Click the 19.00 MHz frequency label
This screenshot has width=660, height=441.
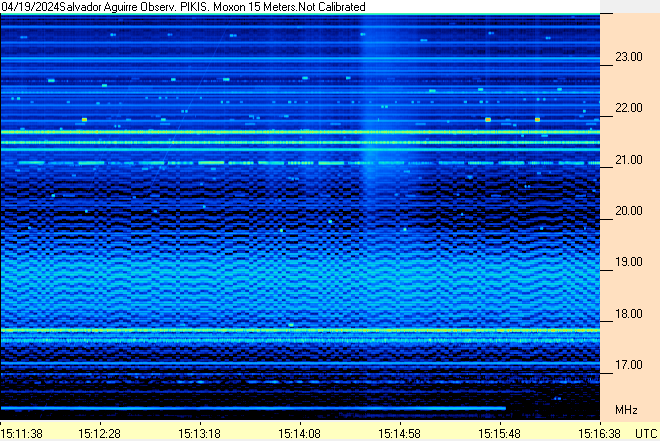pyautogui.click(x=629, y=262)
